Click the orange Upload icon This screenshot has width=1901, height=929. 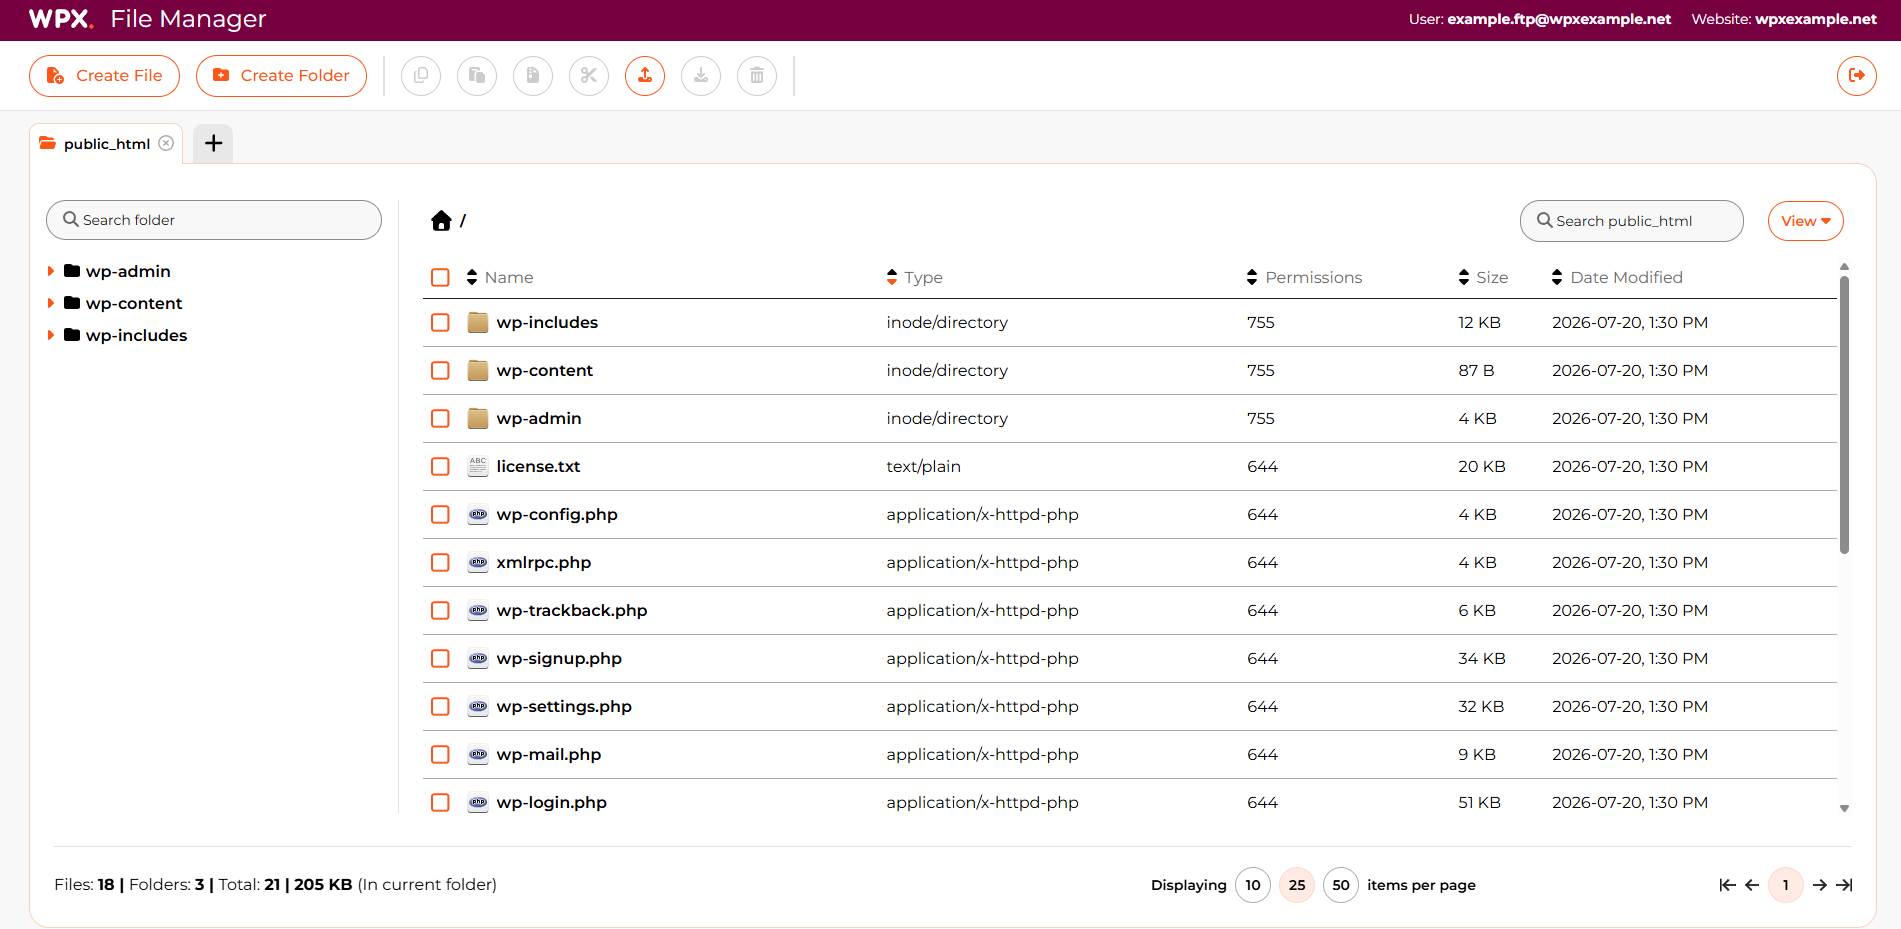pyautogui.click(x=645, y=76)
